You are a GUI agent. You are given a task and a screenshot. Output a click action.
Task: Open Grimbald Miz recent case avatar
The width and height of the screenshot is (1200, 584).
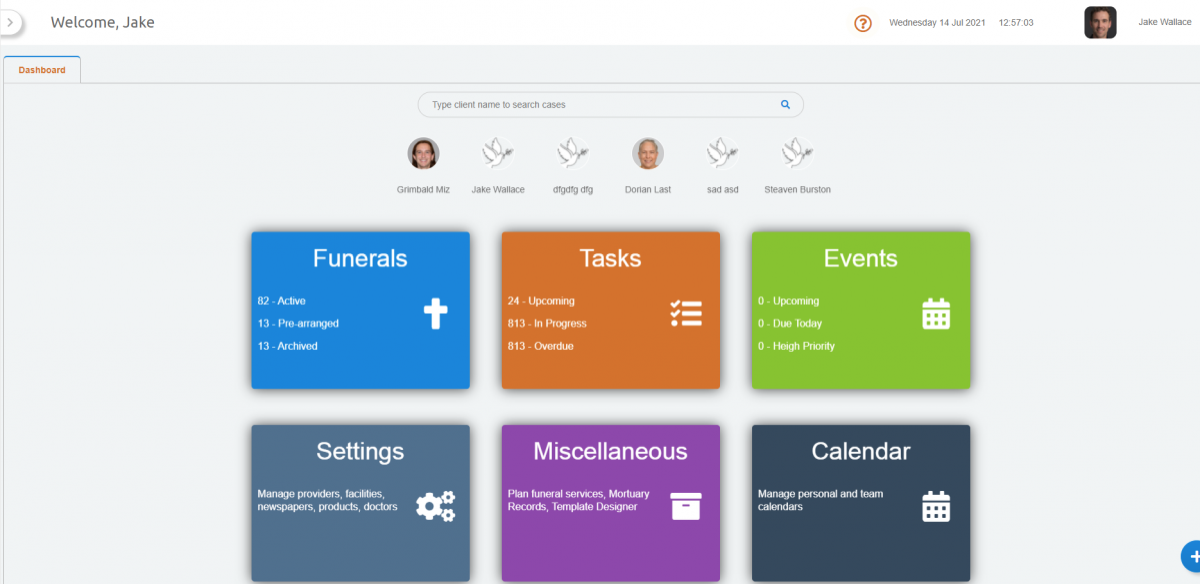click(423, 154)
